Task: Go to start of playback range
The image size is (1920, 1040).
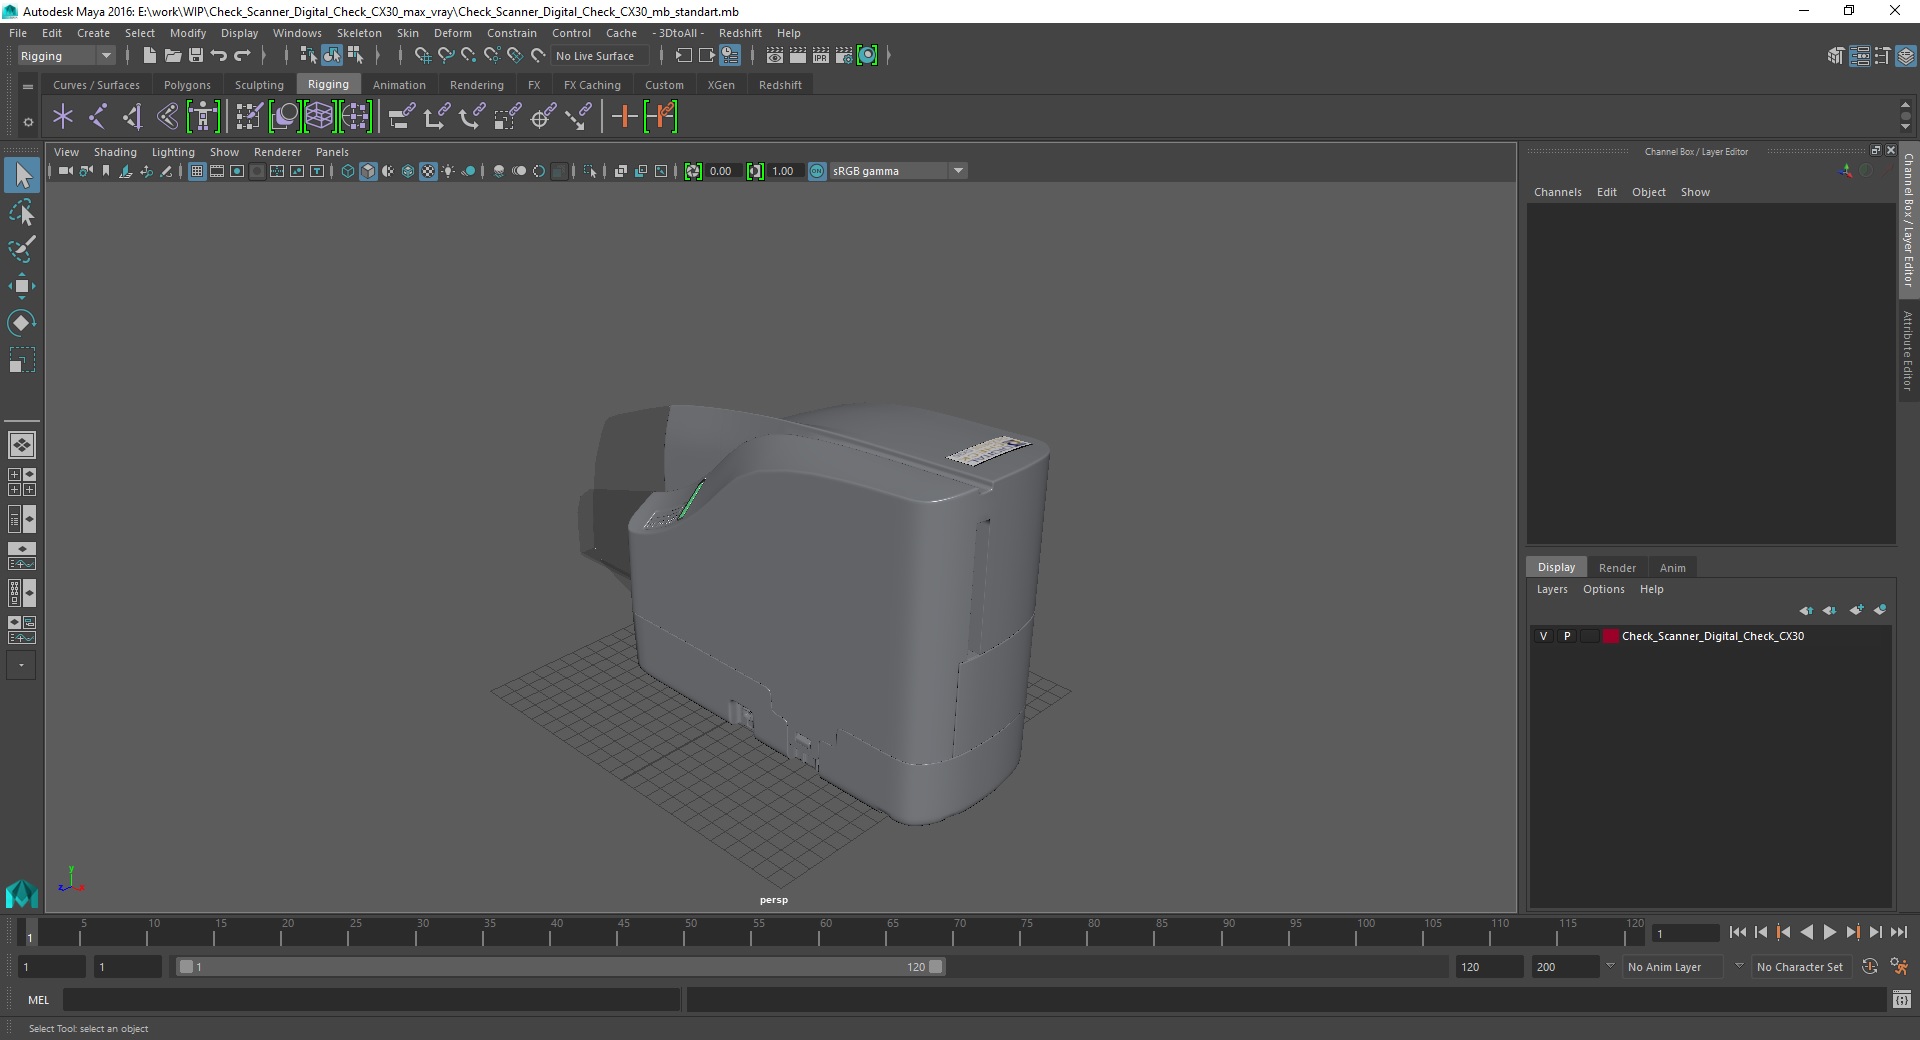Action: click(x=1737, y=932)
